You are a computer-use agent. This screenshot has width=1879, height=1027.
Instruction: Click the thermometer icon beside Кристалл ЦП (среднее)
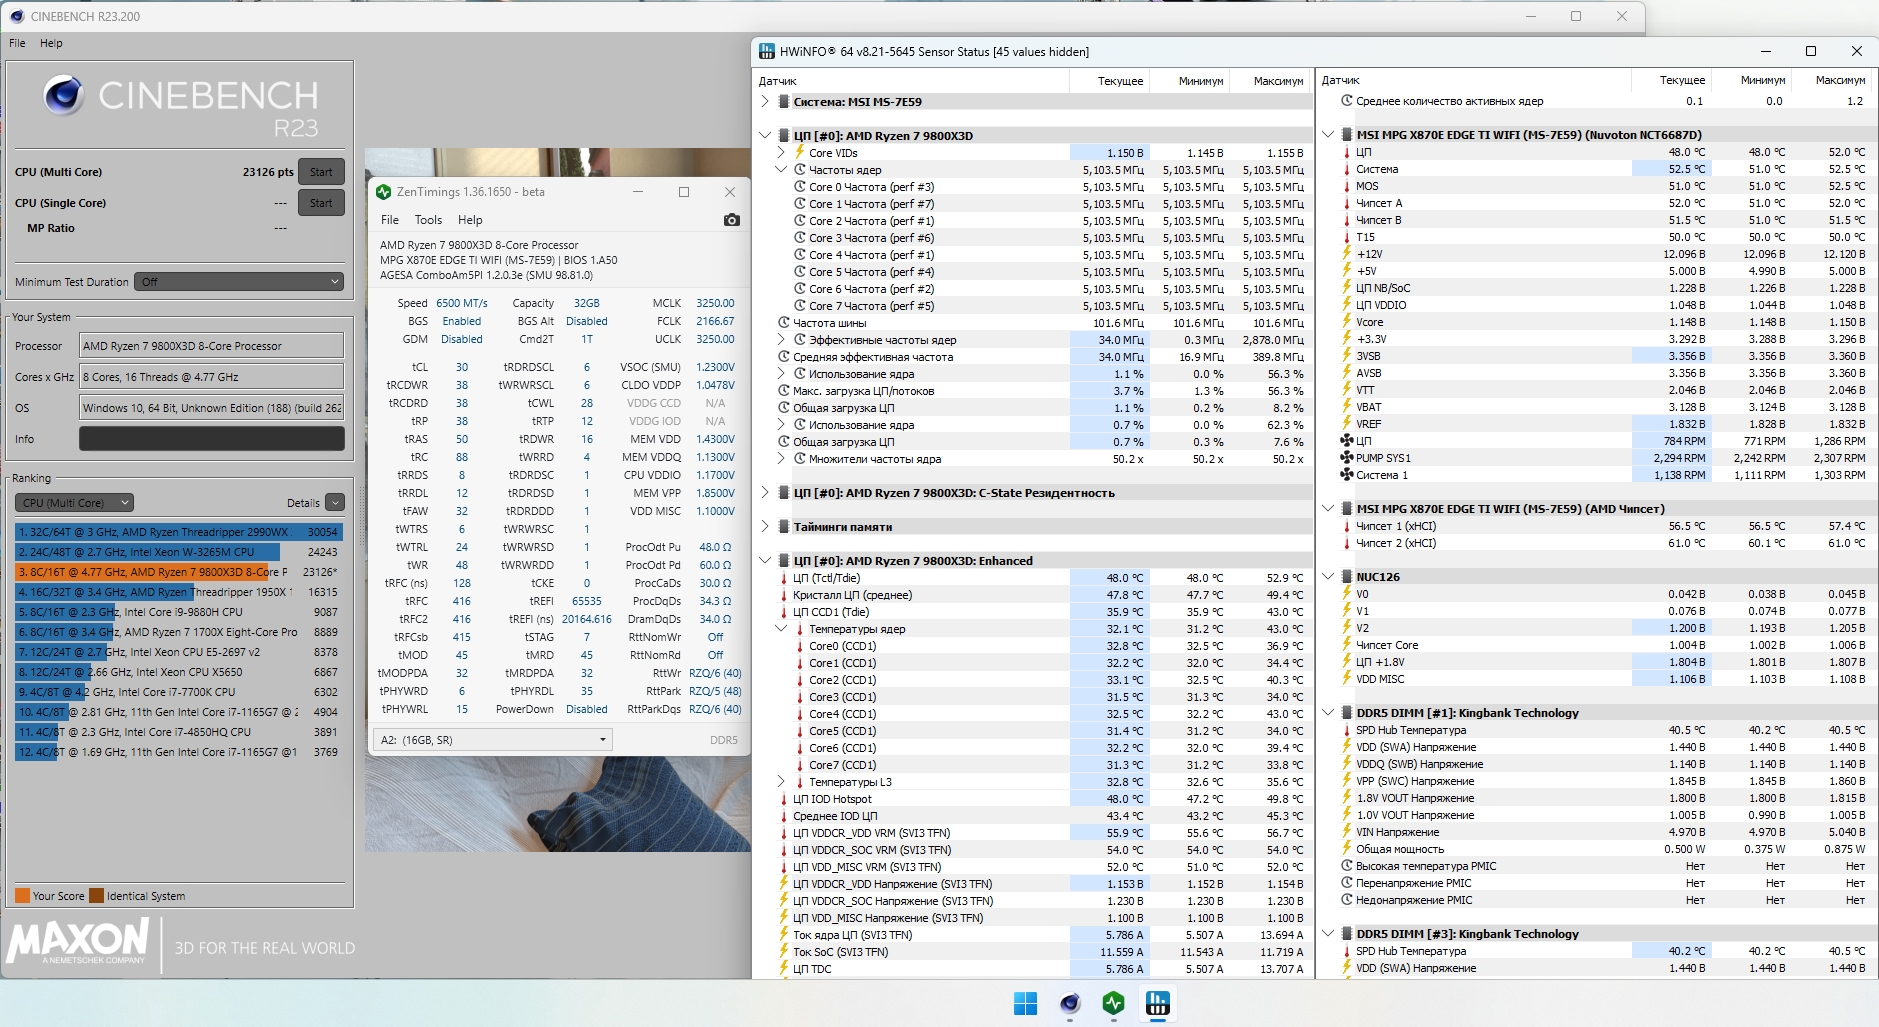[784, 595]
